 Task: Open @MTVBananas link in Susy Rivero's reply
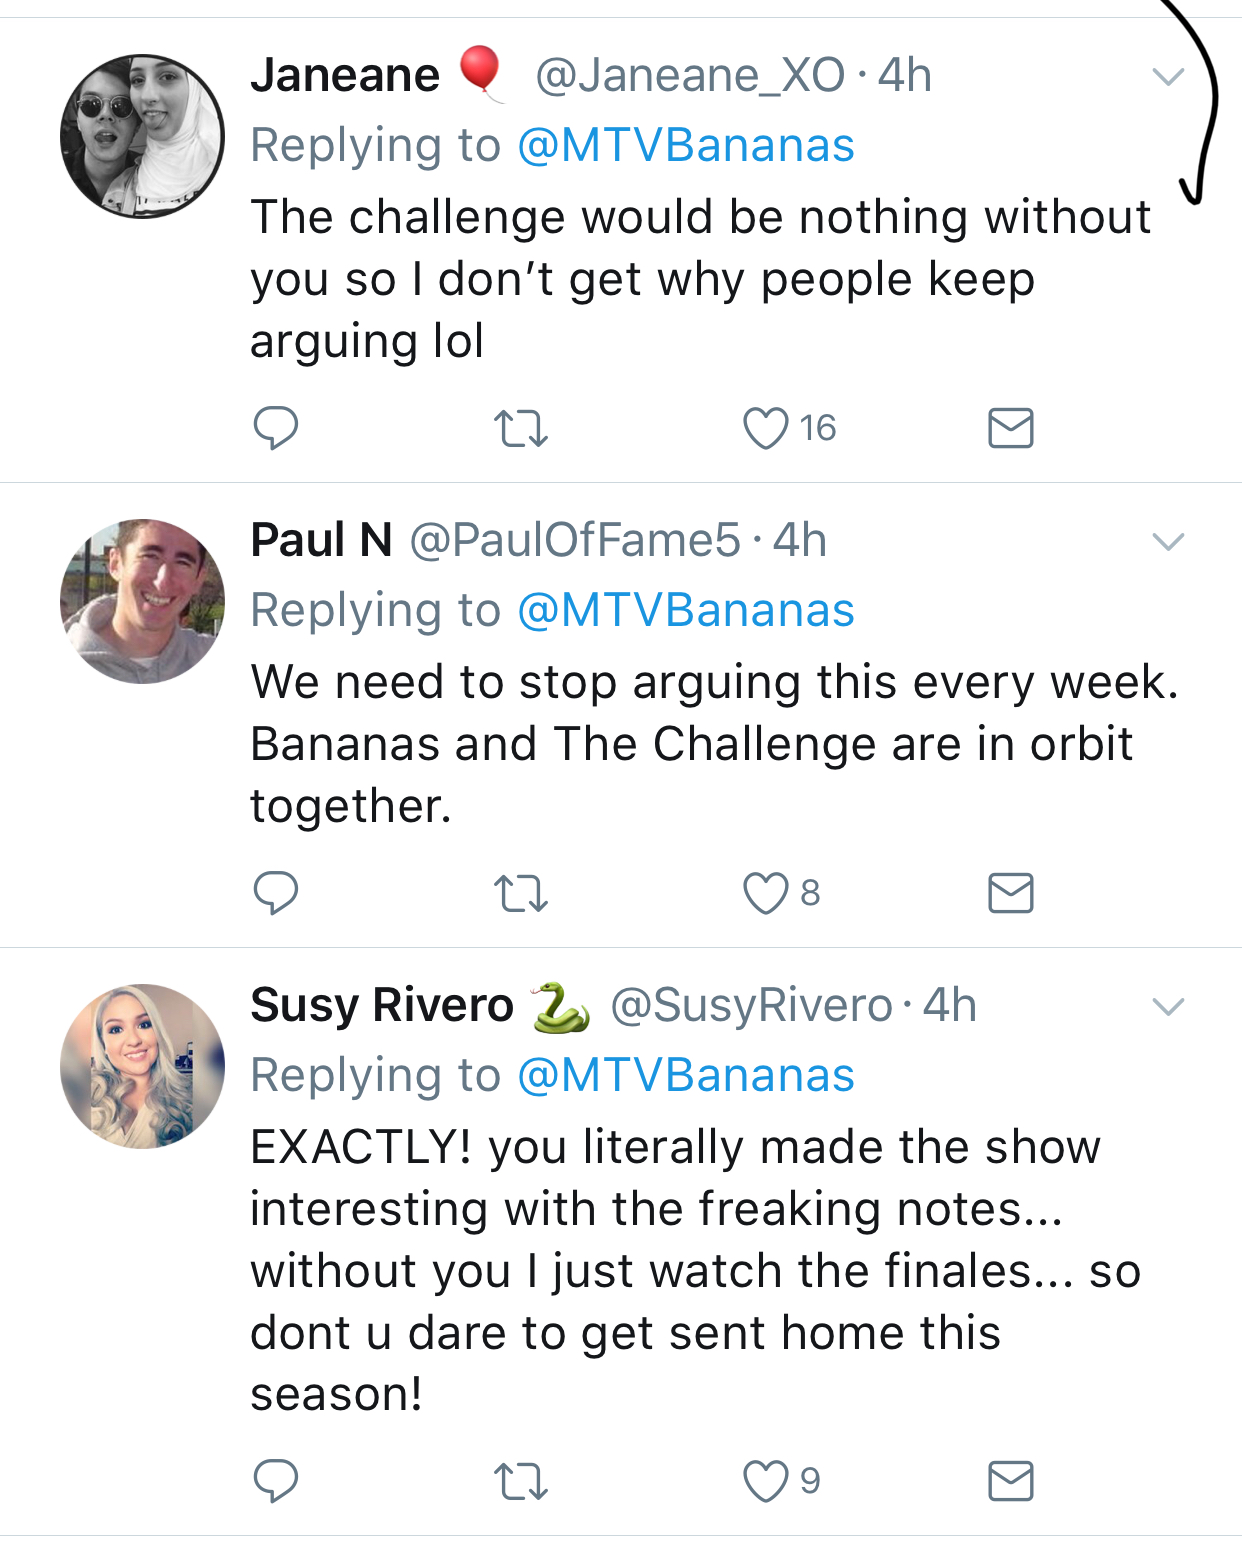tap(686, 1076)
